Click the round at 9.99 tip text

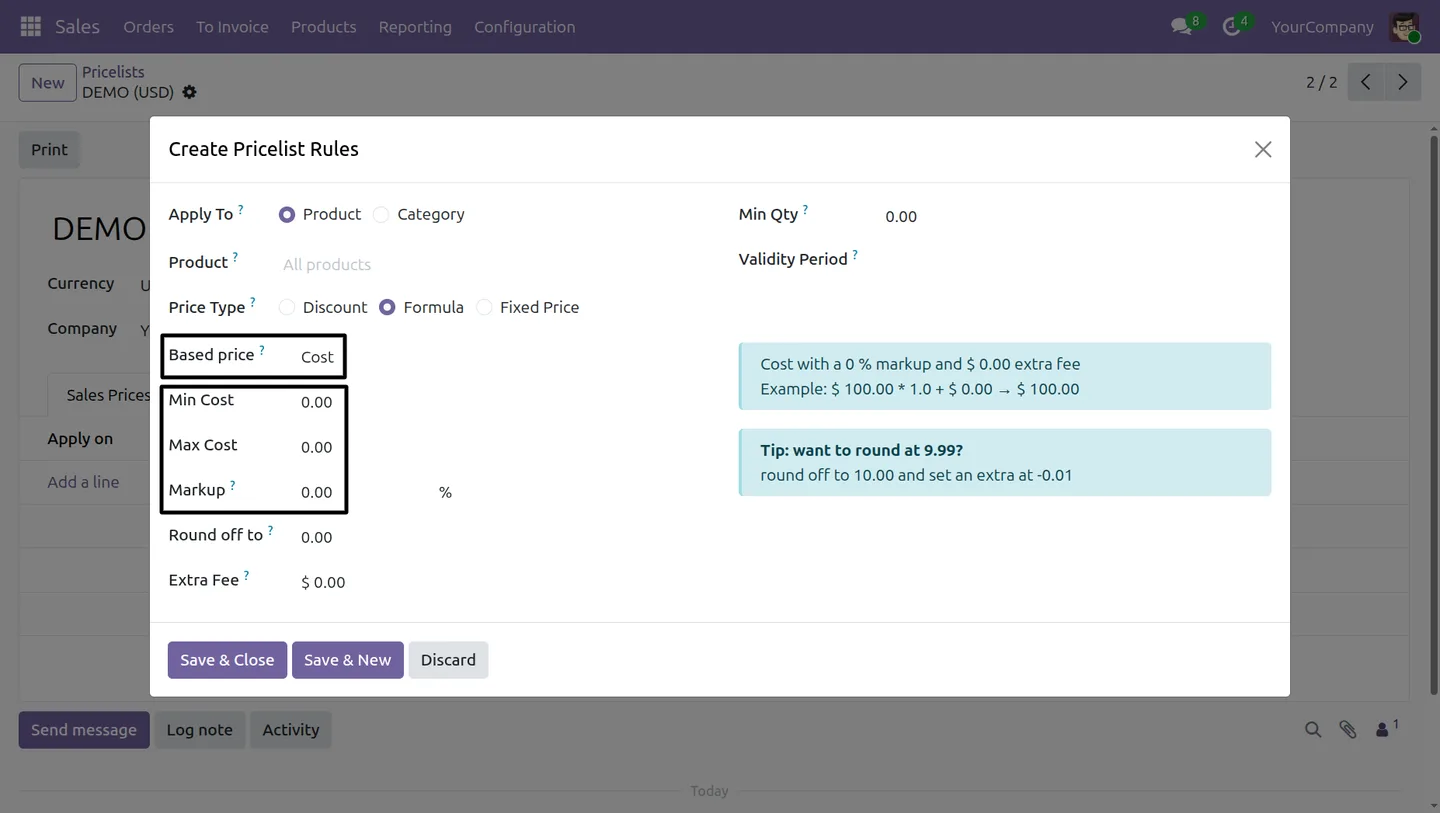click(862, 450)
